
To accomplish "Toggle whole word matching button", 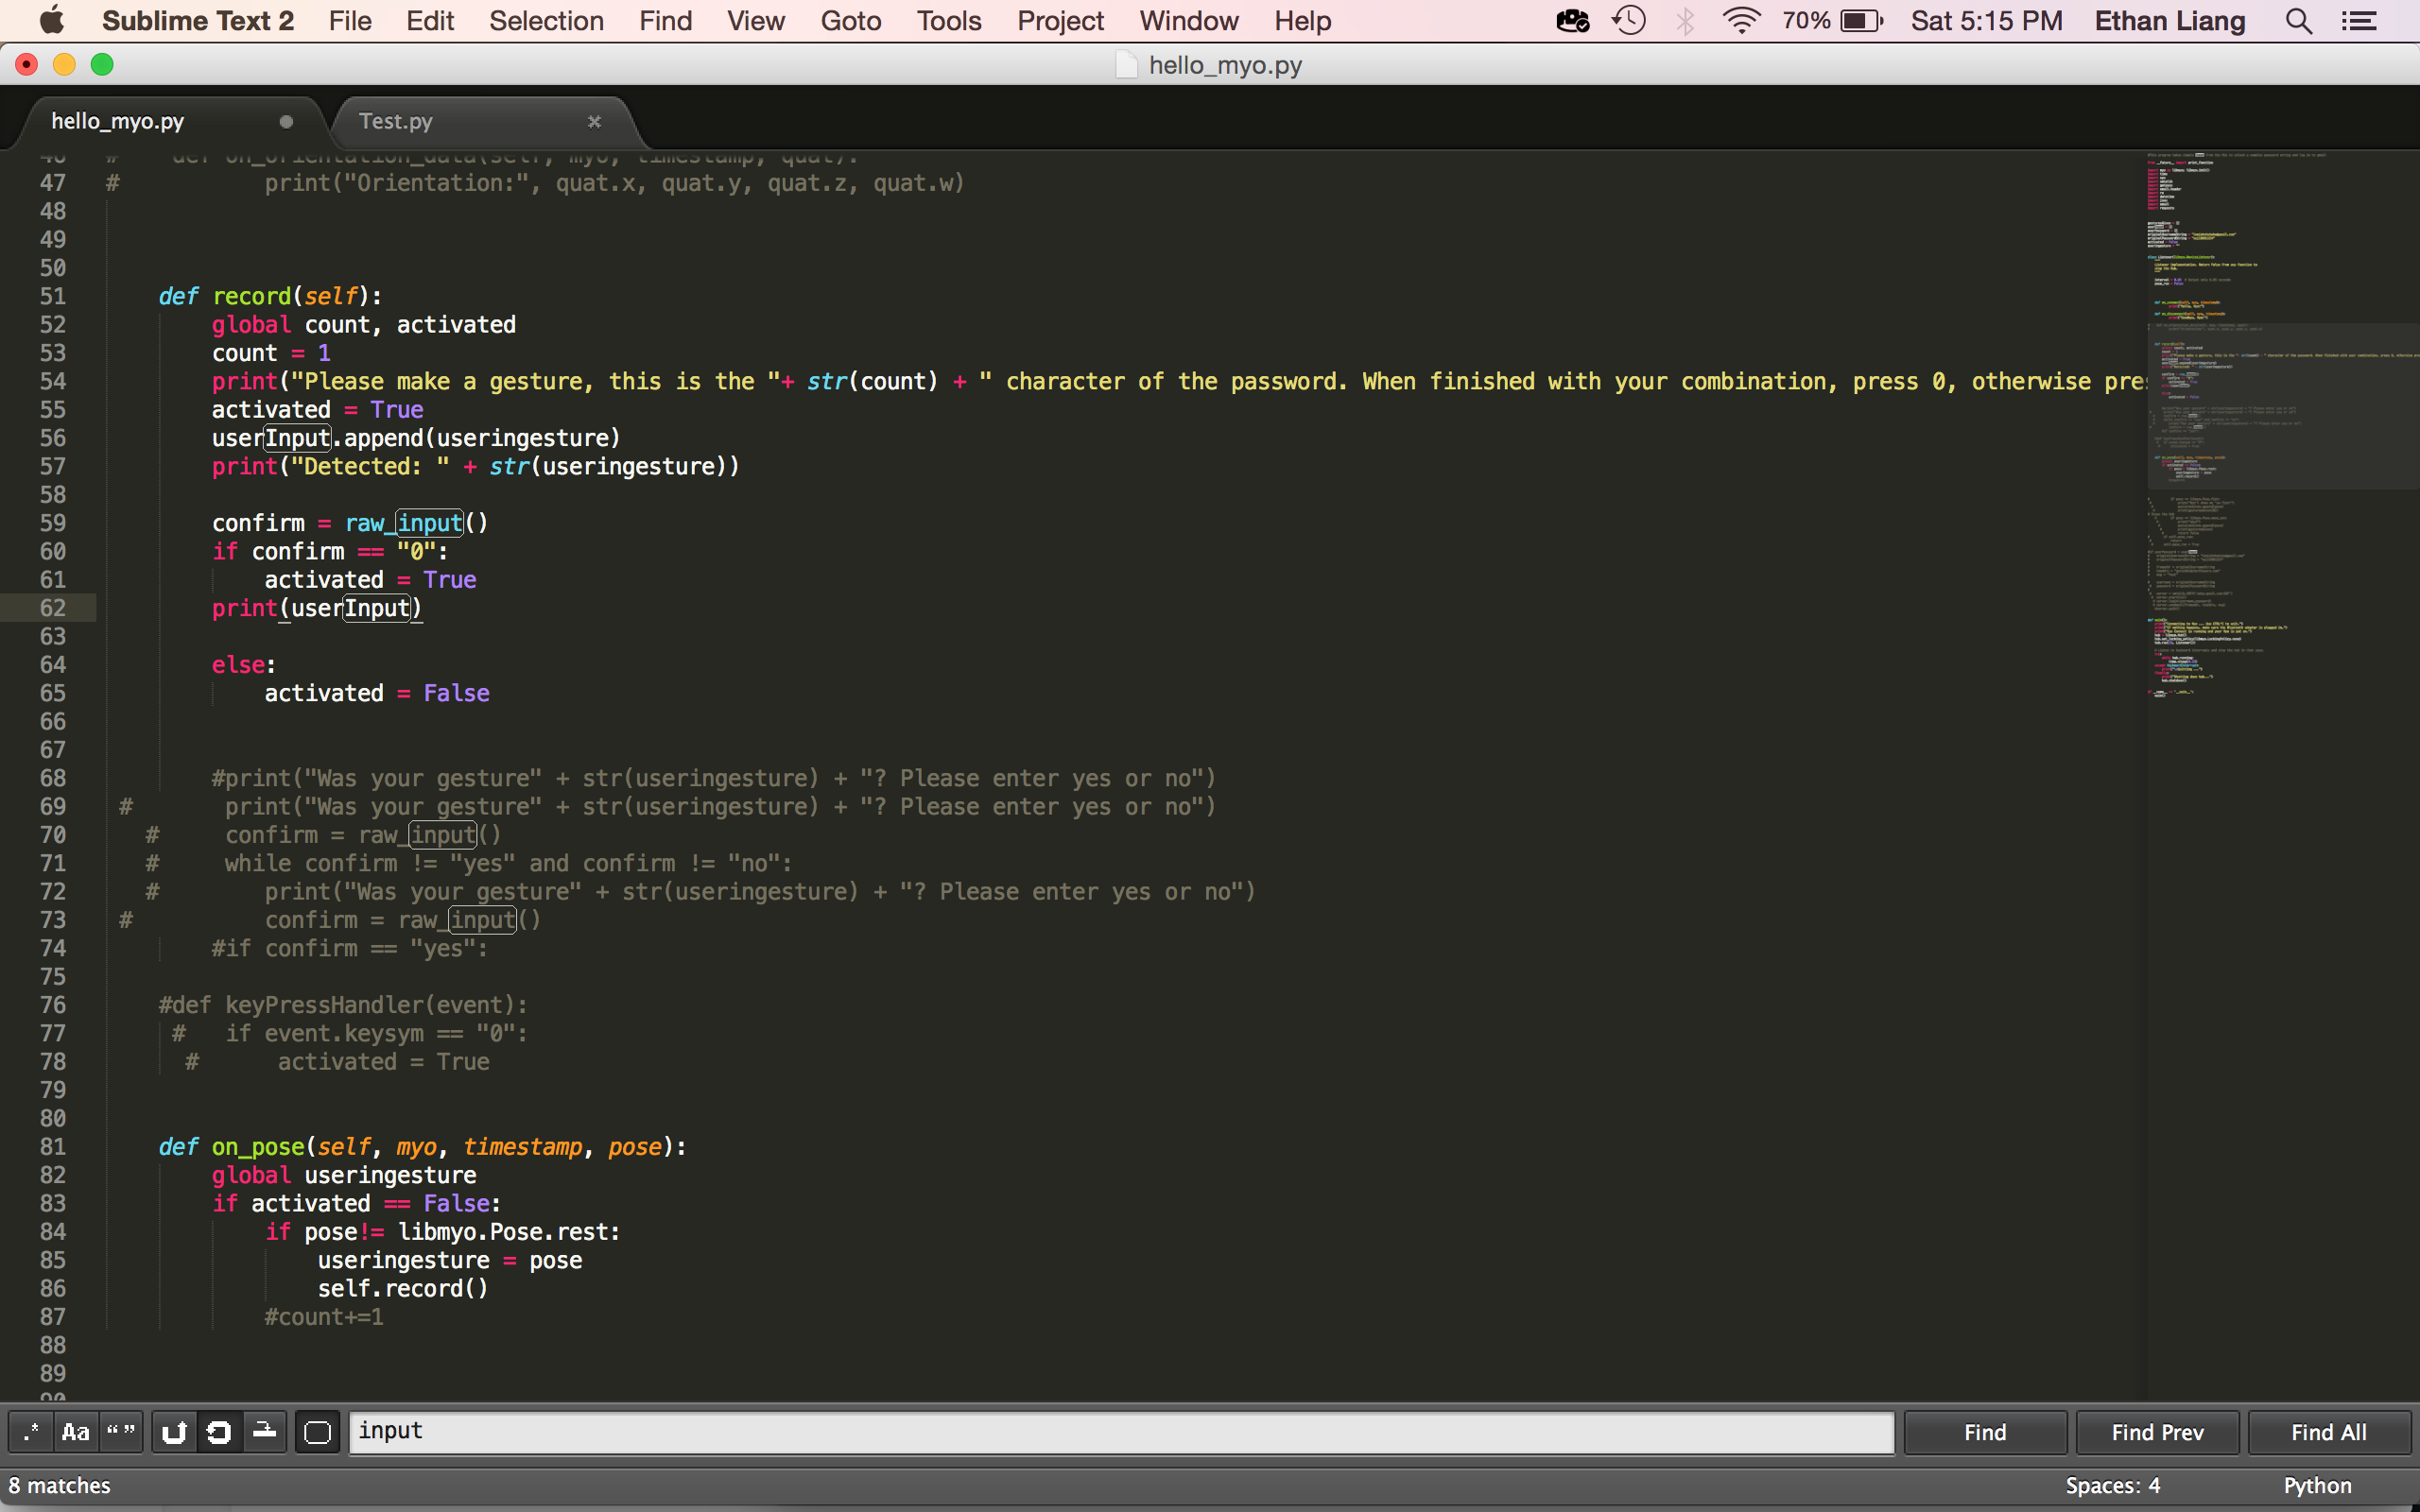I will click(121, 1432).
